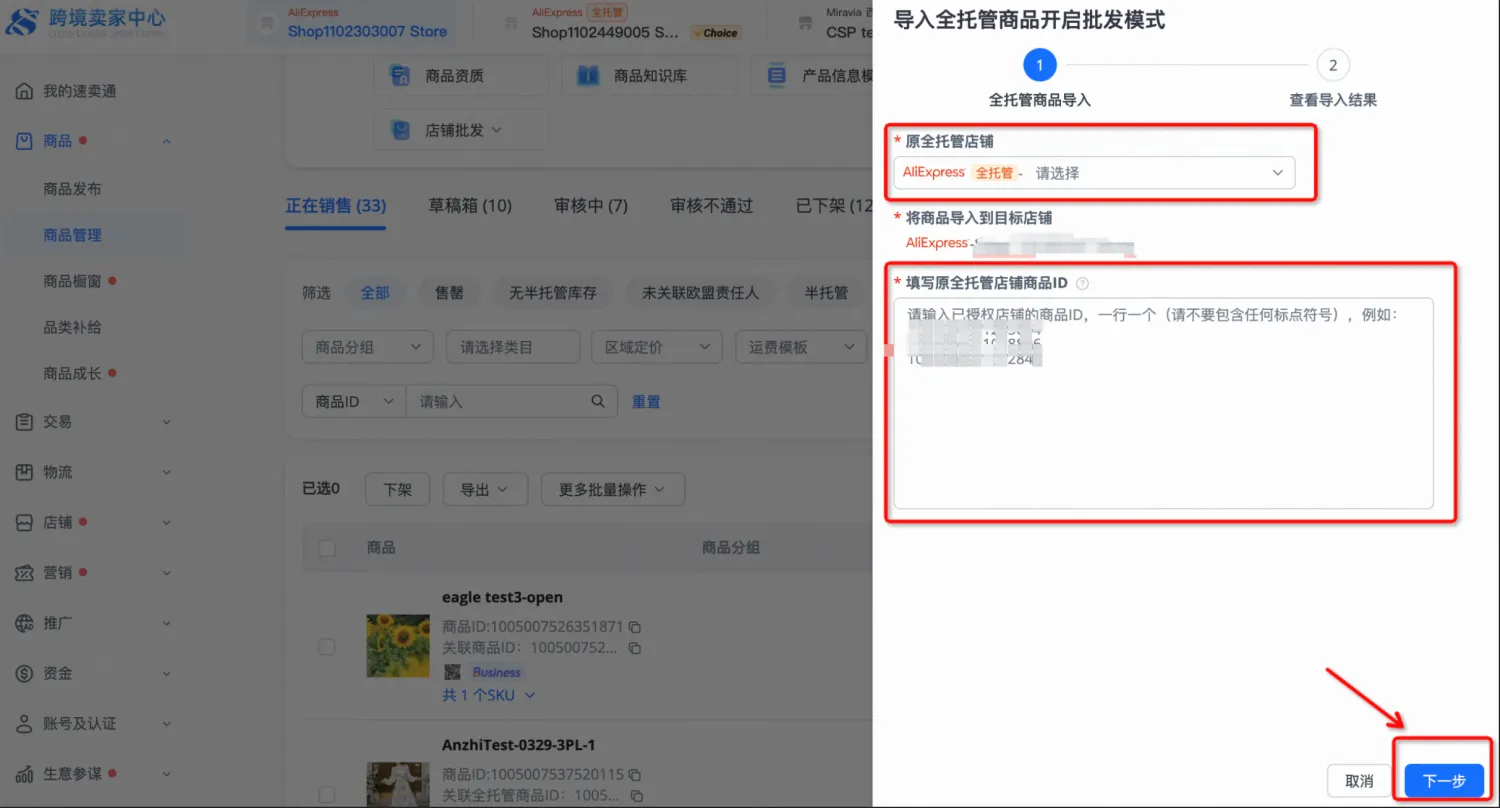Viewport: 1500px width, 808px height.
Task: Switch to the 草稿箱 (10) tab
Action: [470, 206]
